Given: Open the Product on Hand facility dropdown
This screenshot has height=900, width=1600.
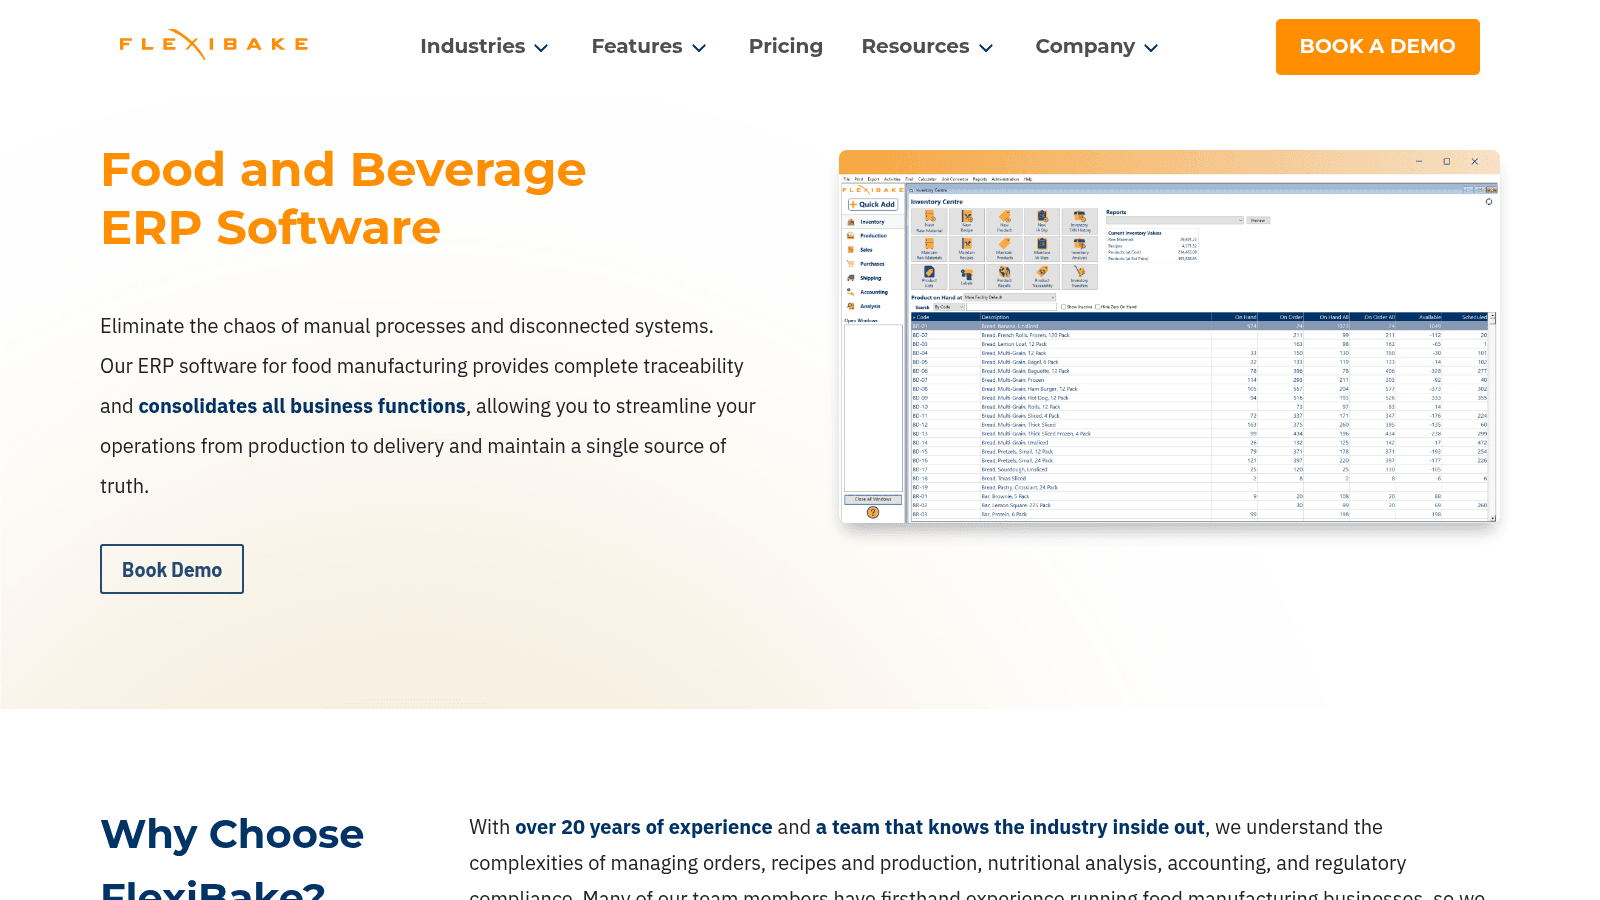Looking at the screenshot, I should point(1010,297).
